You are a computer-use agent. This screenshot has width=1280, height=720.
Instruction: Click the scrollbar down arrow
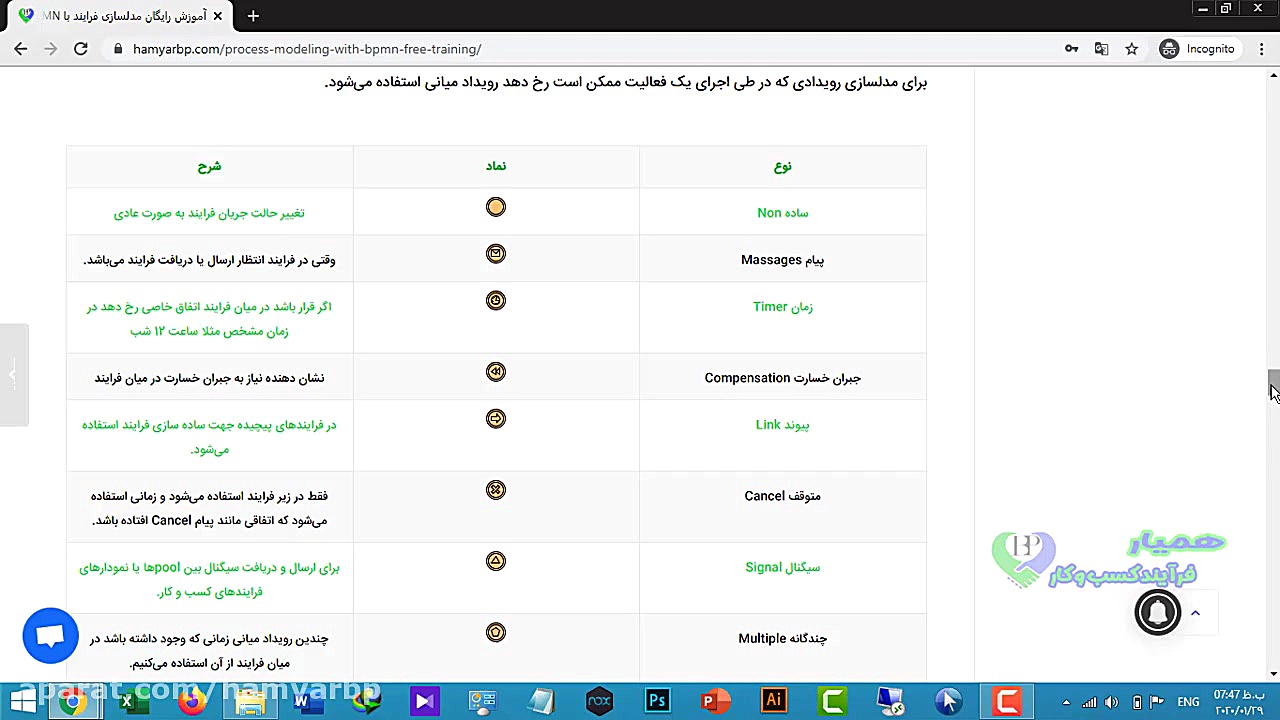[1273, 675]
